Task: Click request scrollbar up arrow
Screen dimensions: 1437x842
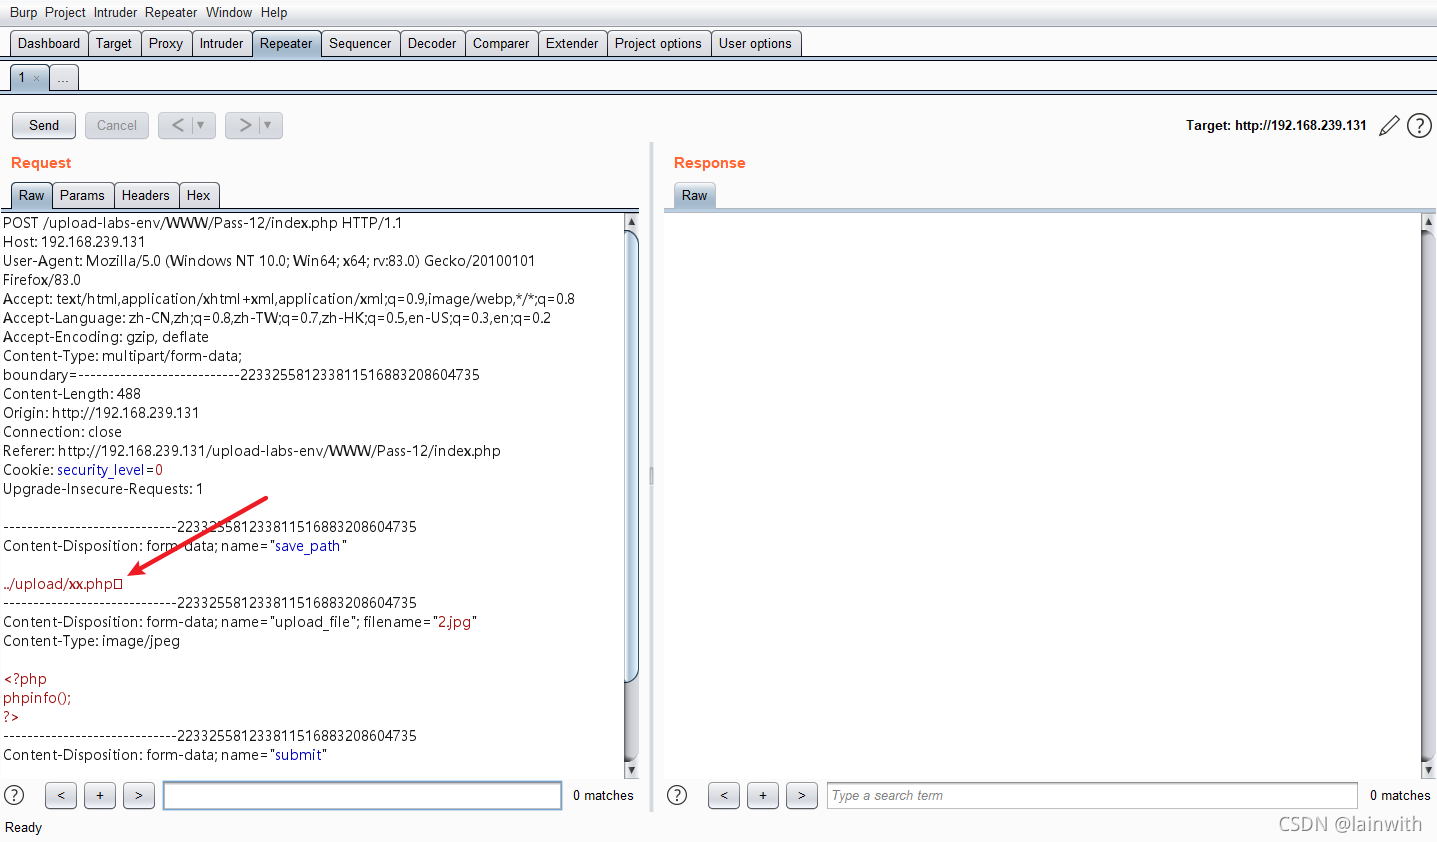Action: pyautogui.click(x=631, y=221)
